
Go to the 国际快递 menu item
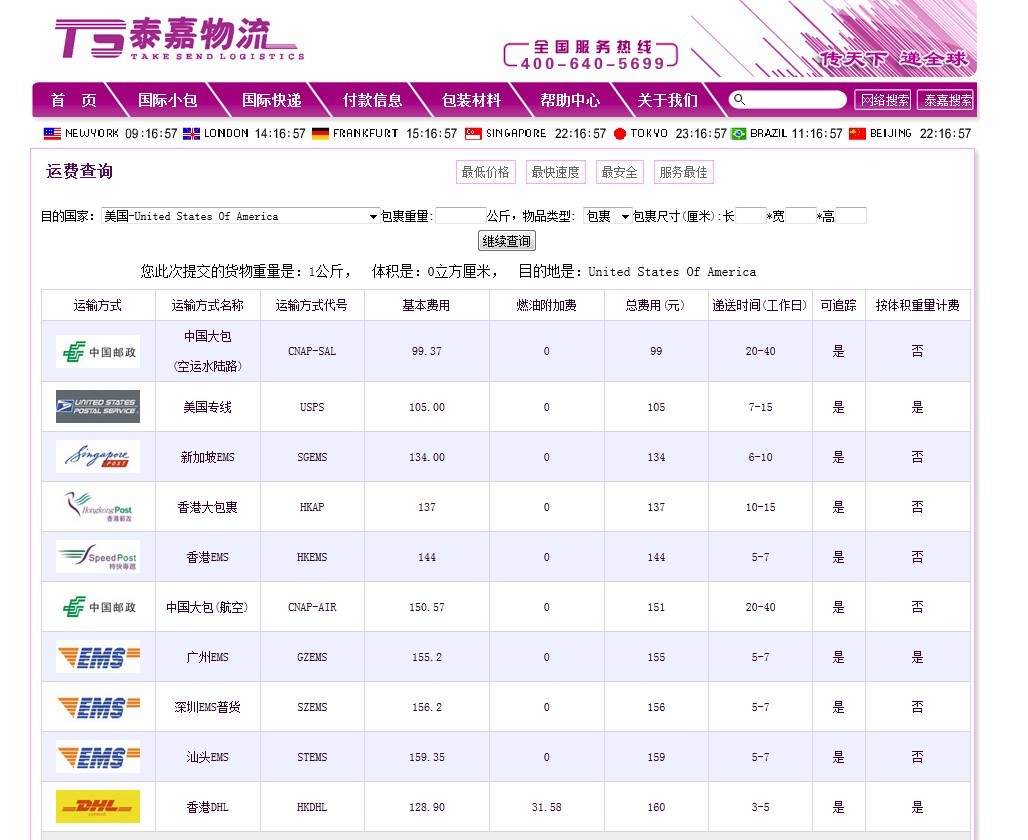pyautogui.click(x=271, y=100)
